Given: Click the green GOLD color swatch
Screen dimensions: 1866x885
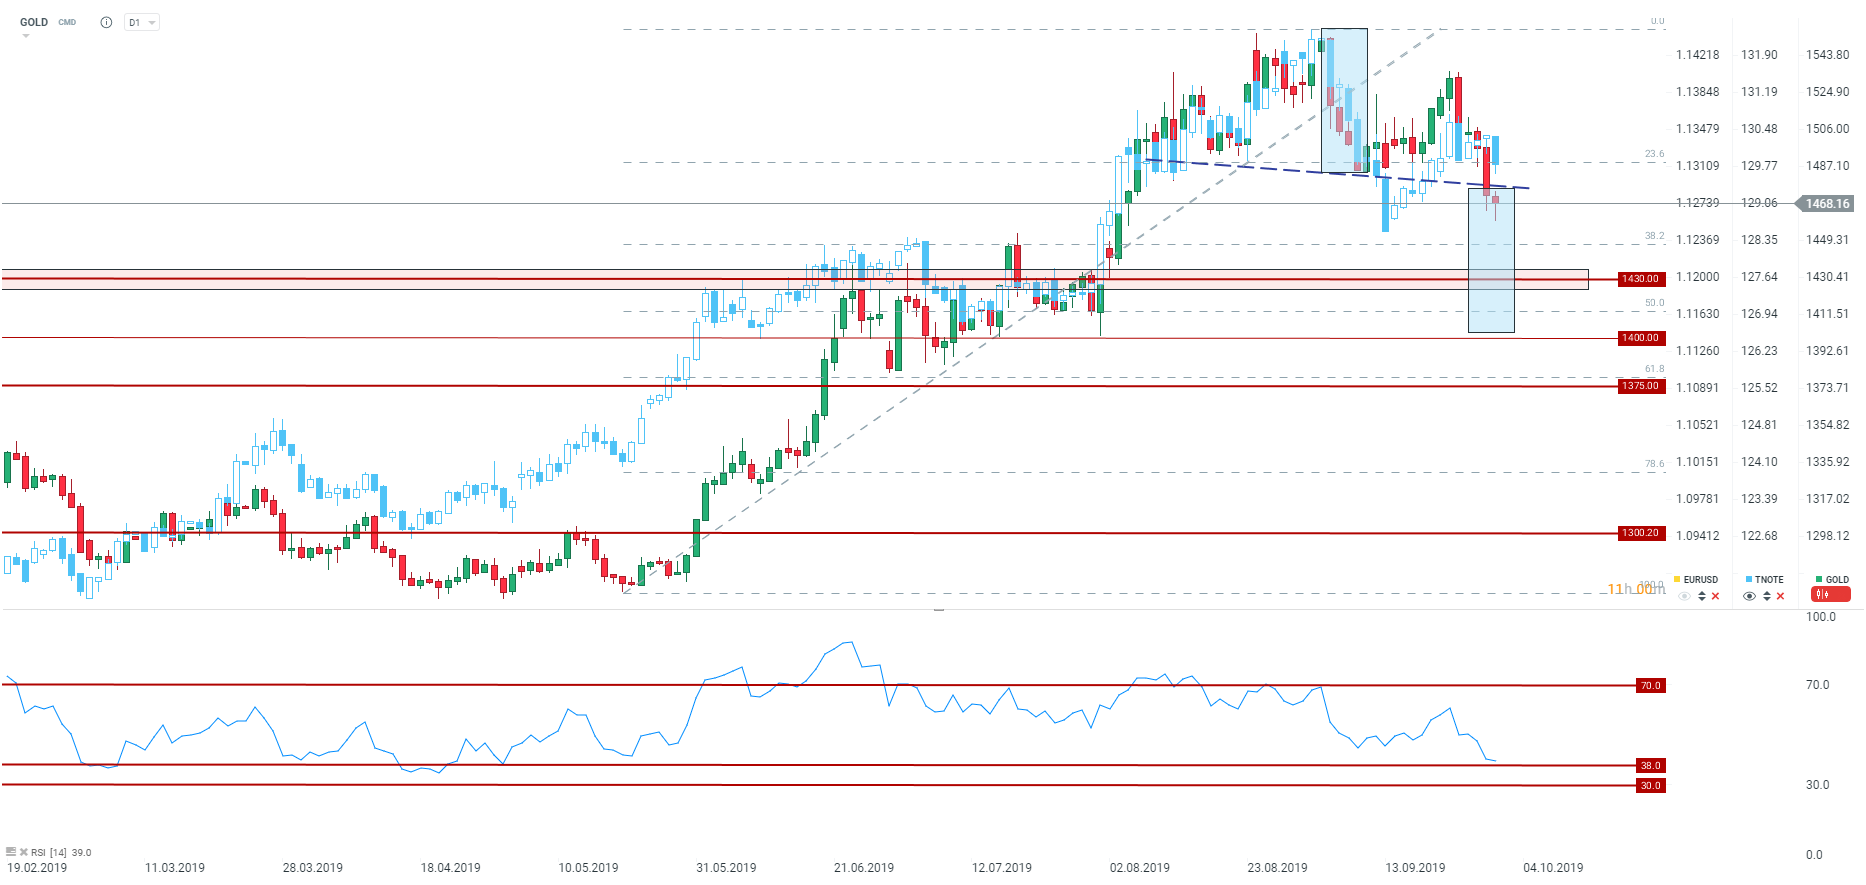Looking at the screenshot, I should [1819, 579].
